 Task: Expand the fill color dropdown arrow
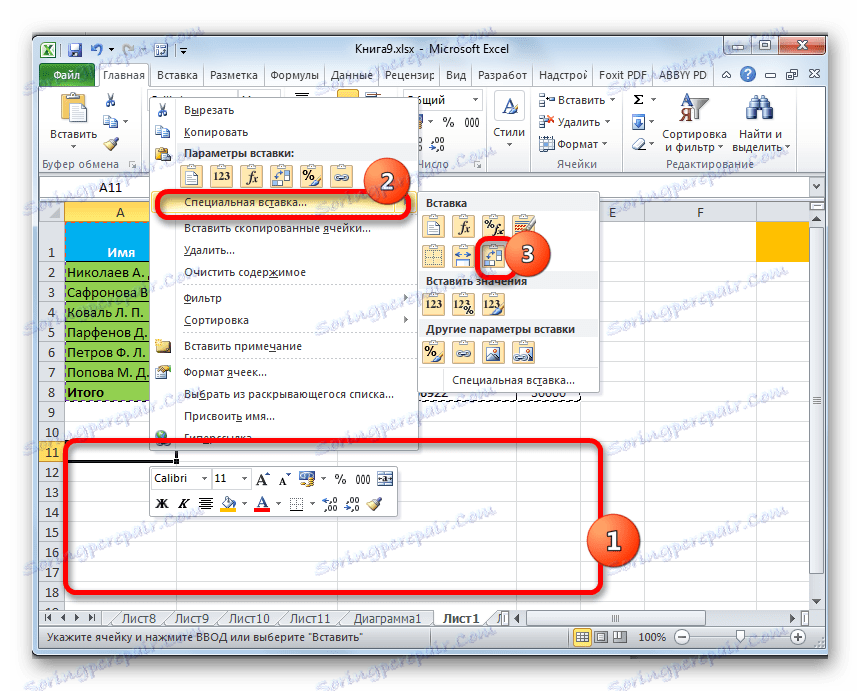(x=243, y=503)
